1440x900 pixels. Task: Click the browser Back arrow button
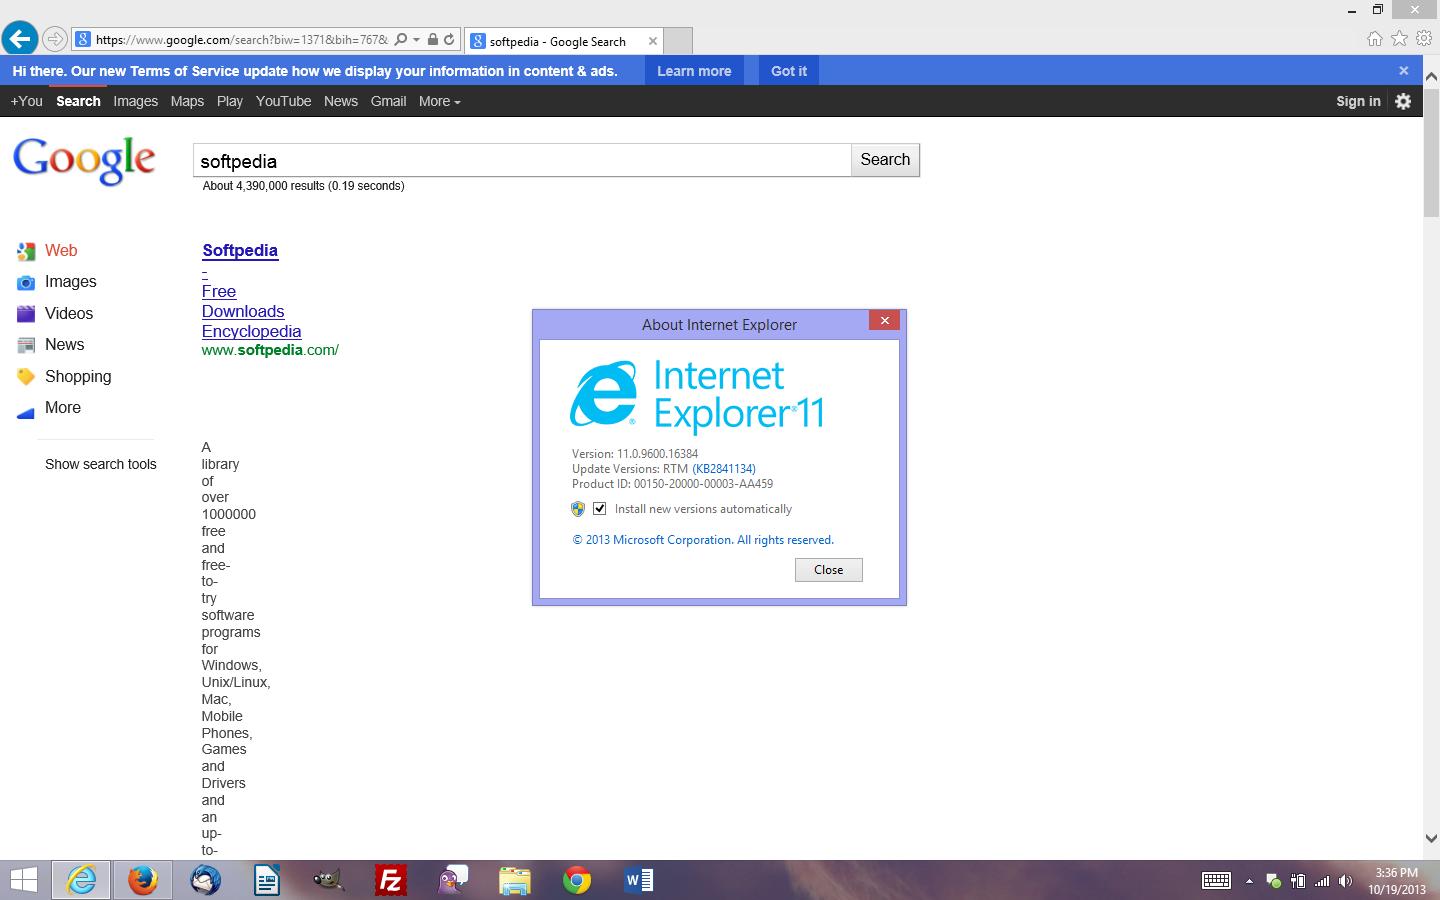[19, 39]
